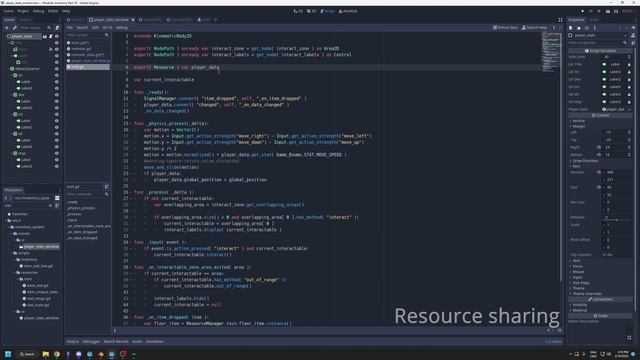Toggle visibility of VBoxContainer node
The width and height of the screenshot is (640, 360).
tap(57, 69)
